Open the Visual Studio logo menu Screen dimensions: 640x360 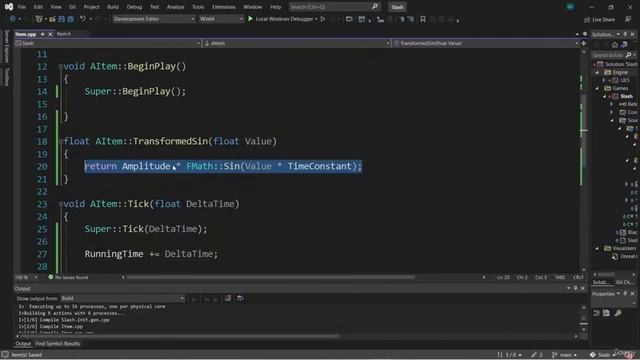click(9, 7)
